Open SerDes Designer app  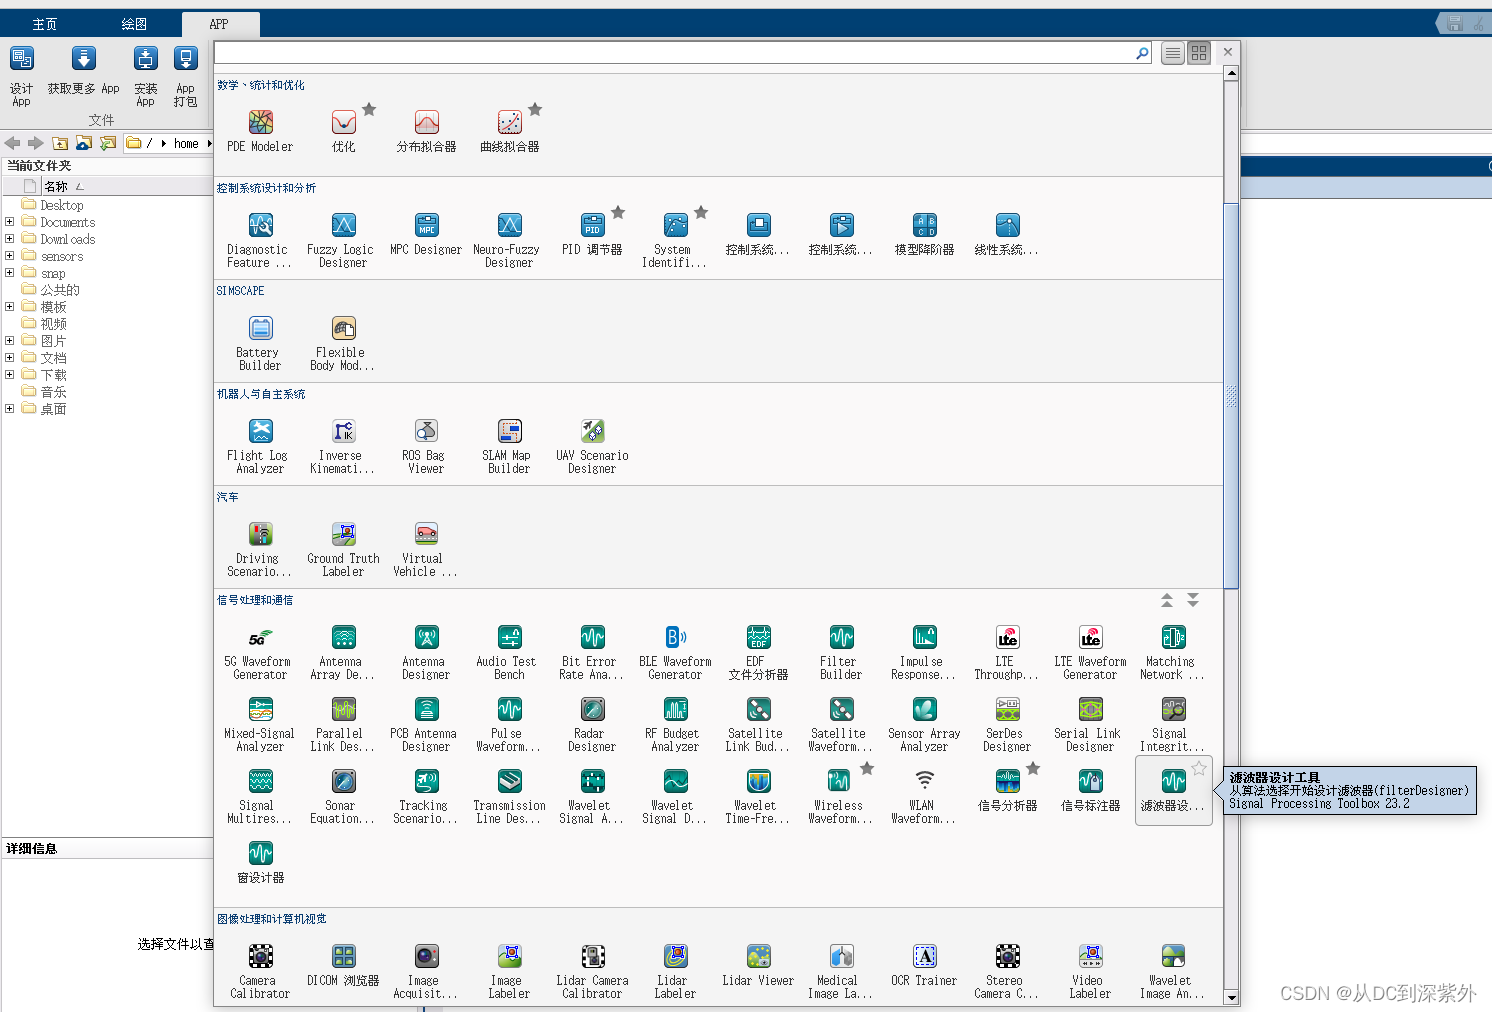tap(1007, 724)
